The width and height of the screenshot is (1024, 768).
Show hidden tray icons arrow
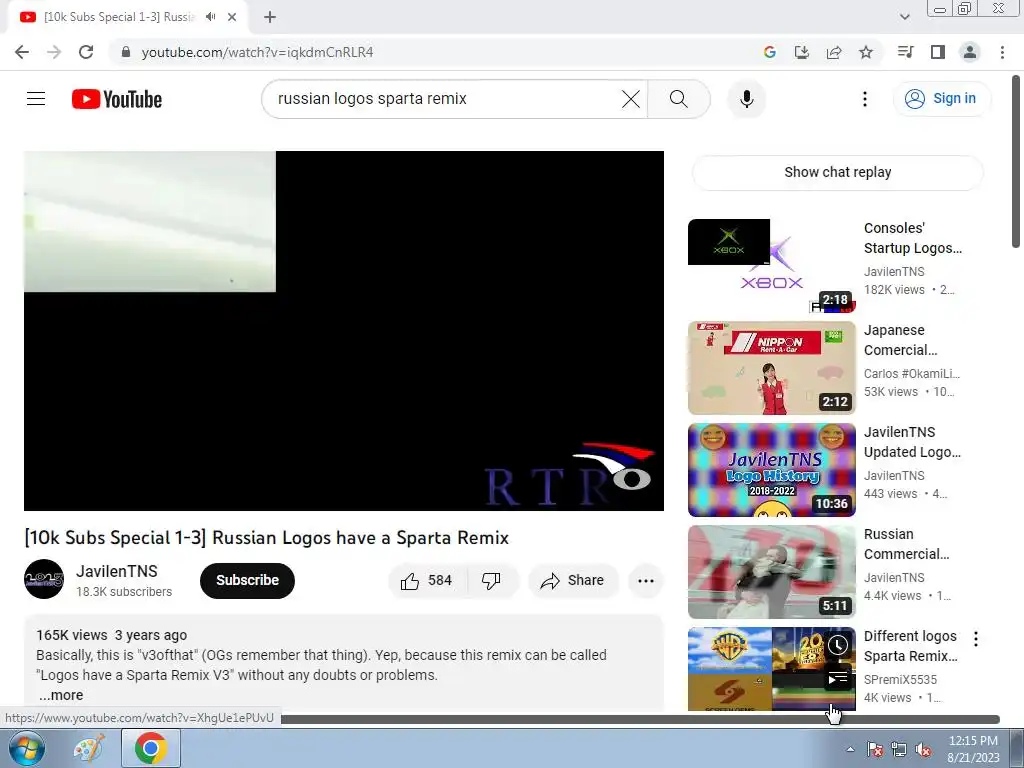[850, 750]
